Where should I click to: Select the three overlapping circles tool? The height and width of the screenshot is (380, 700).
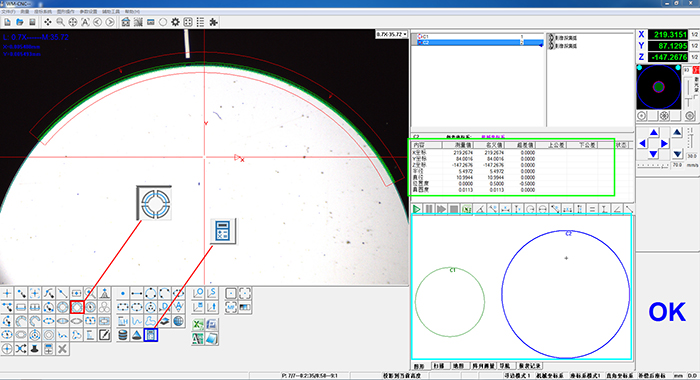coord(104,307)
